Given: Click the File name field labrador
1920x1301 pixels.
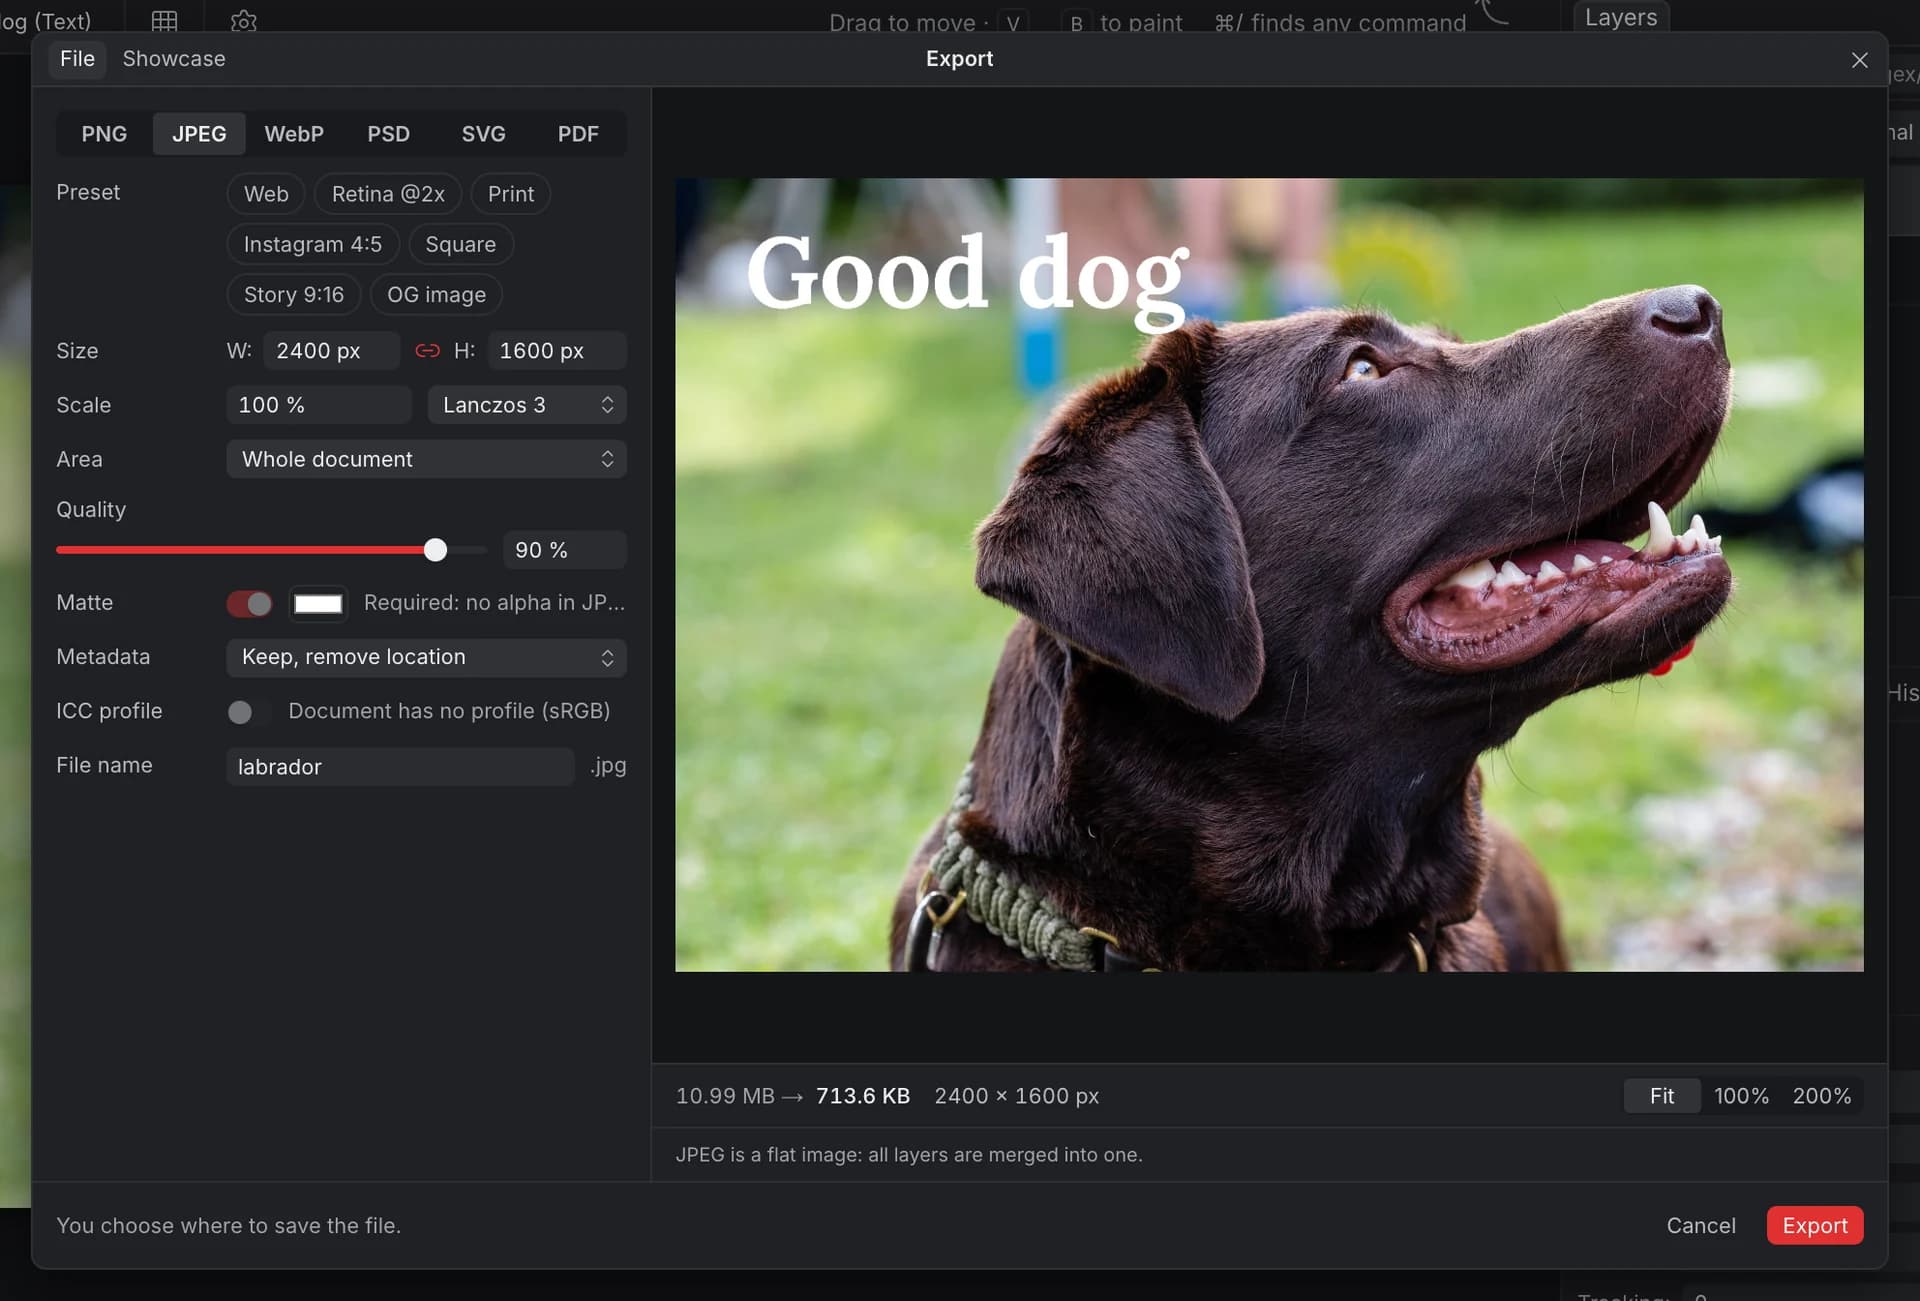Looking at the screenshot, I should (x=400, y=767).
